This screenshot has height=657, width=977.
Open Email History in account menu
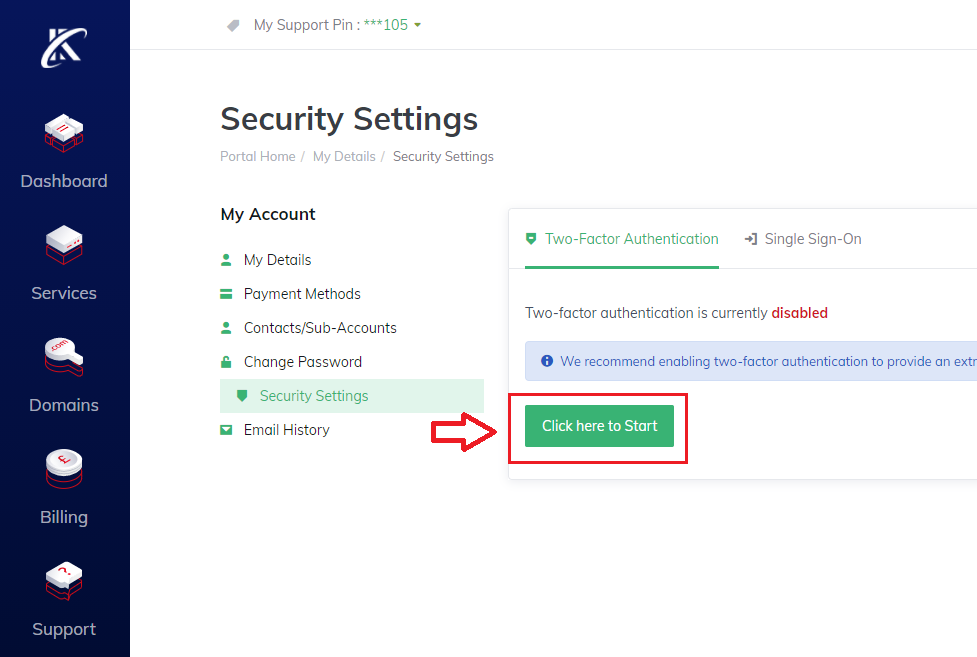[x=286, y=430]
